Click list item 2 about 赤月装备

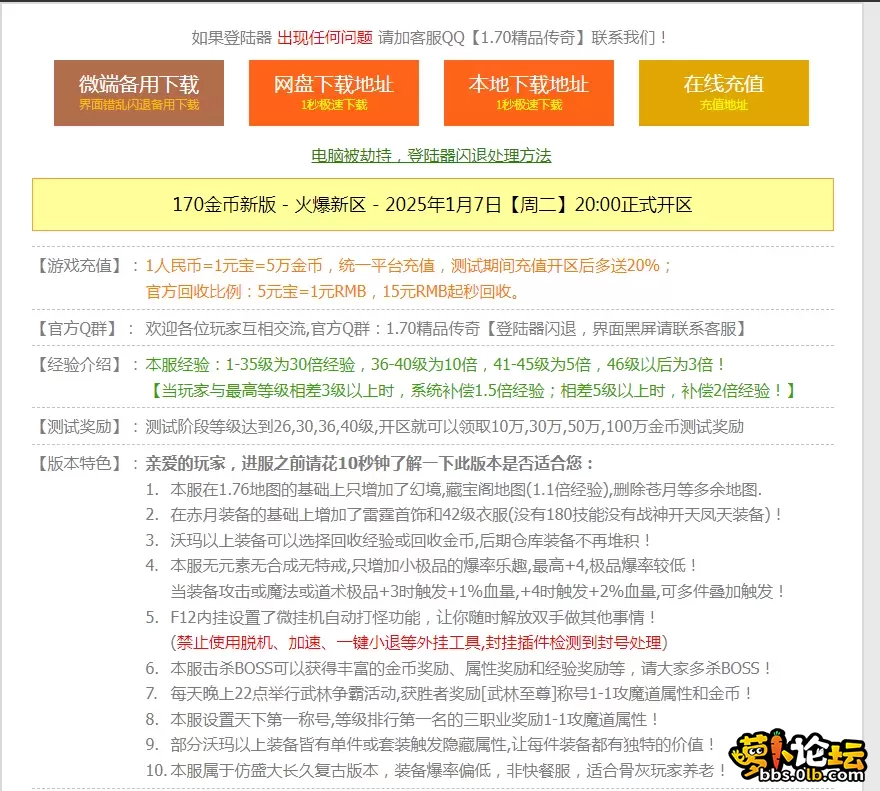point(464,515)
